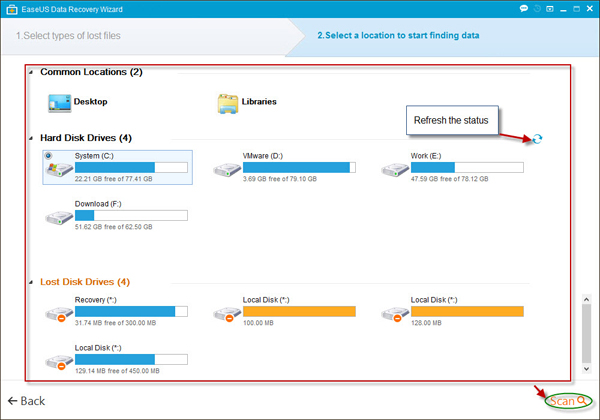Screen dimensions: 600x420
Task: Select the Libraries folder icon
Action: click(228, 102)
